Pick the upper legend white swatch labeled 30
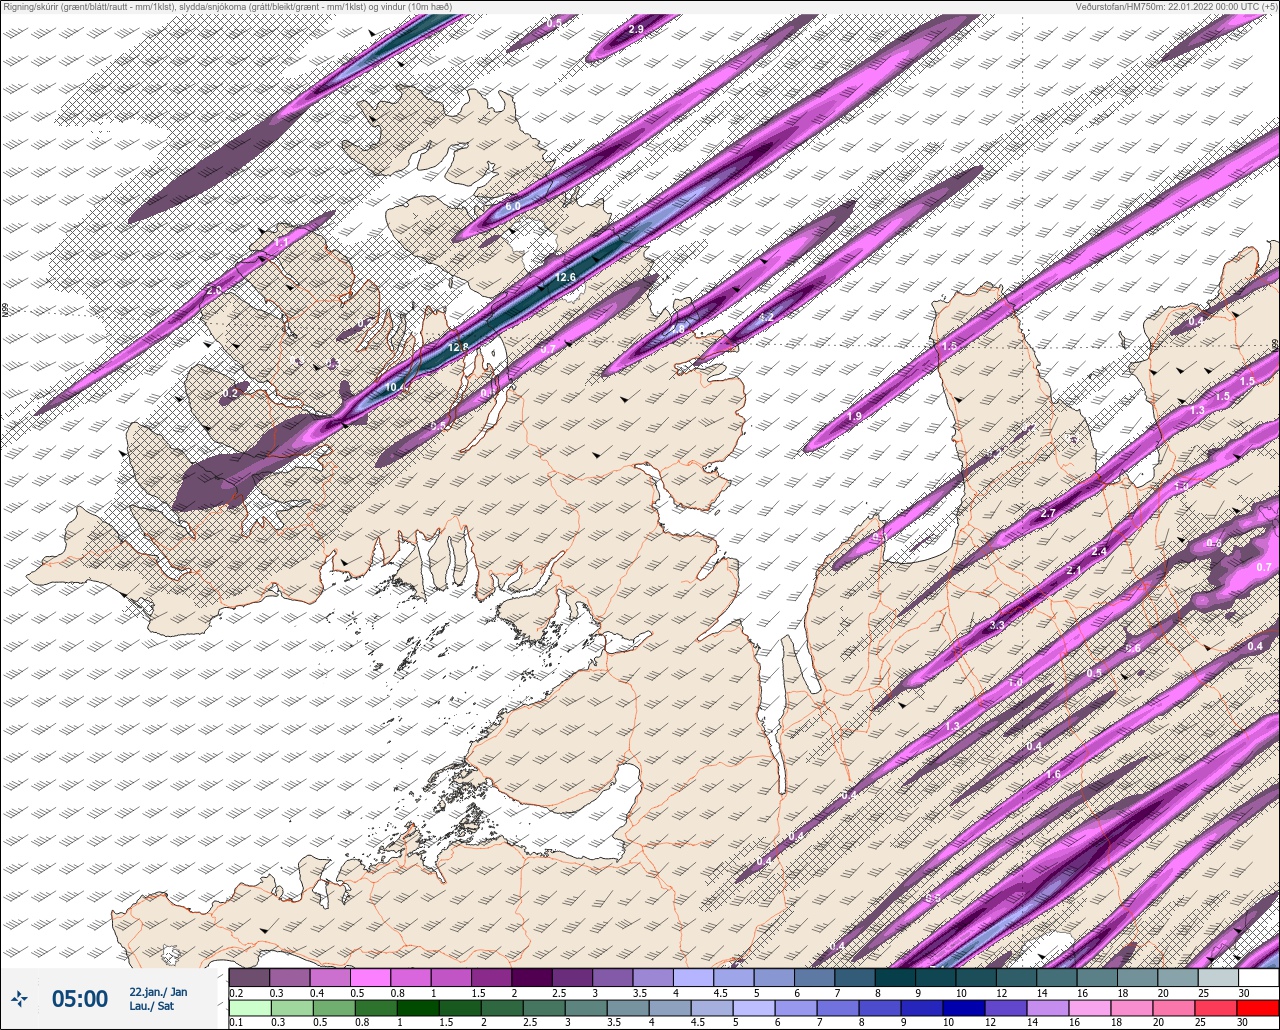The width and height of the screenshot is (1280, 1030). pyautogui.click(x=1258, y=977)
